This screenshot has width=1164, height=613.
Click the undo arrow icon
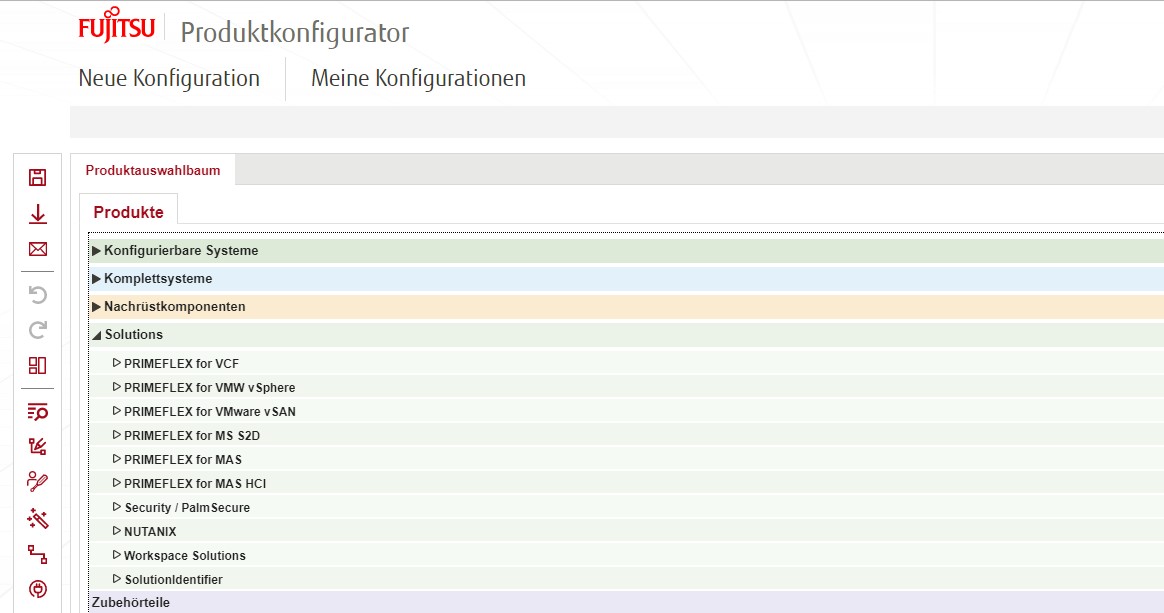tap(37, 295)
